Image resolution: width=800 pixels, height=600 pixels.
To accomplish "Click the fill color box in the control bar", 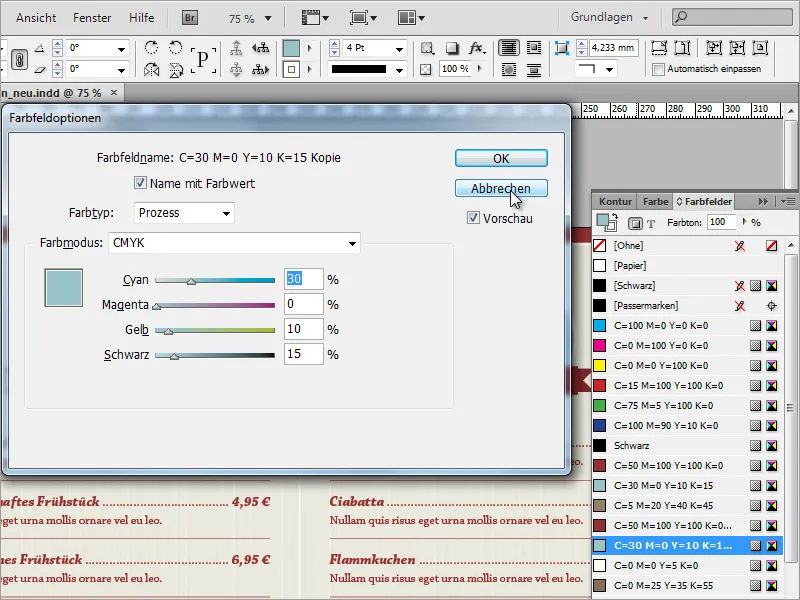I will coord(291,48).
